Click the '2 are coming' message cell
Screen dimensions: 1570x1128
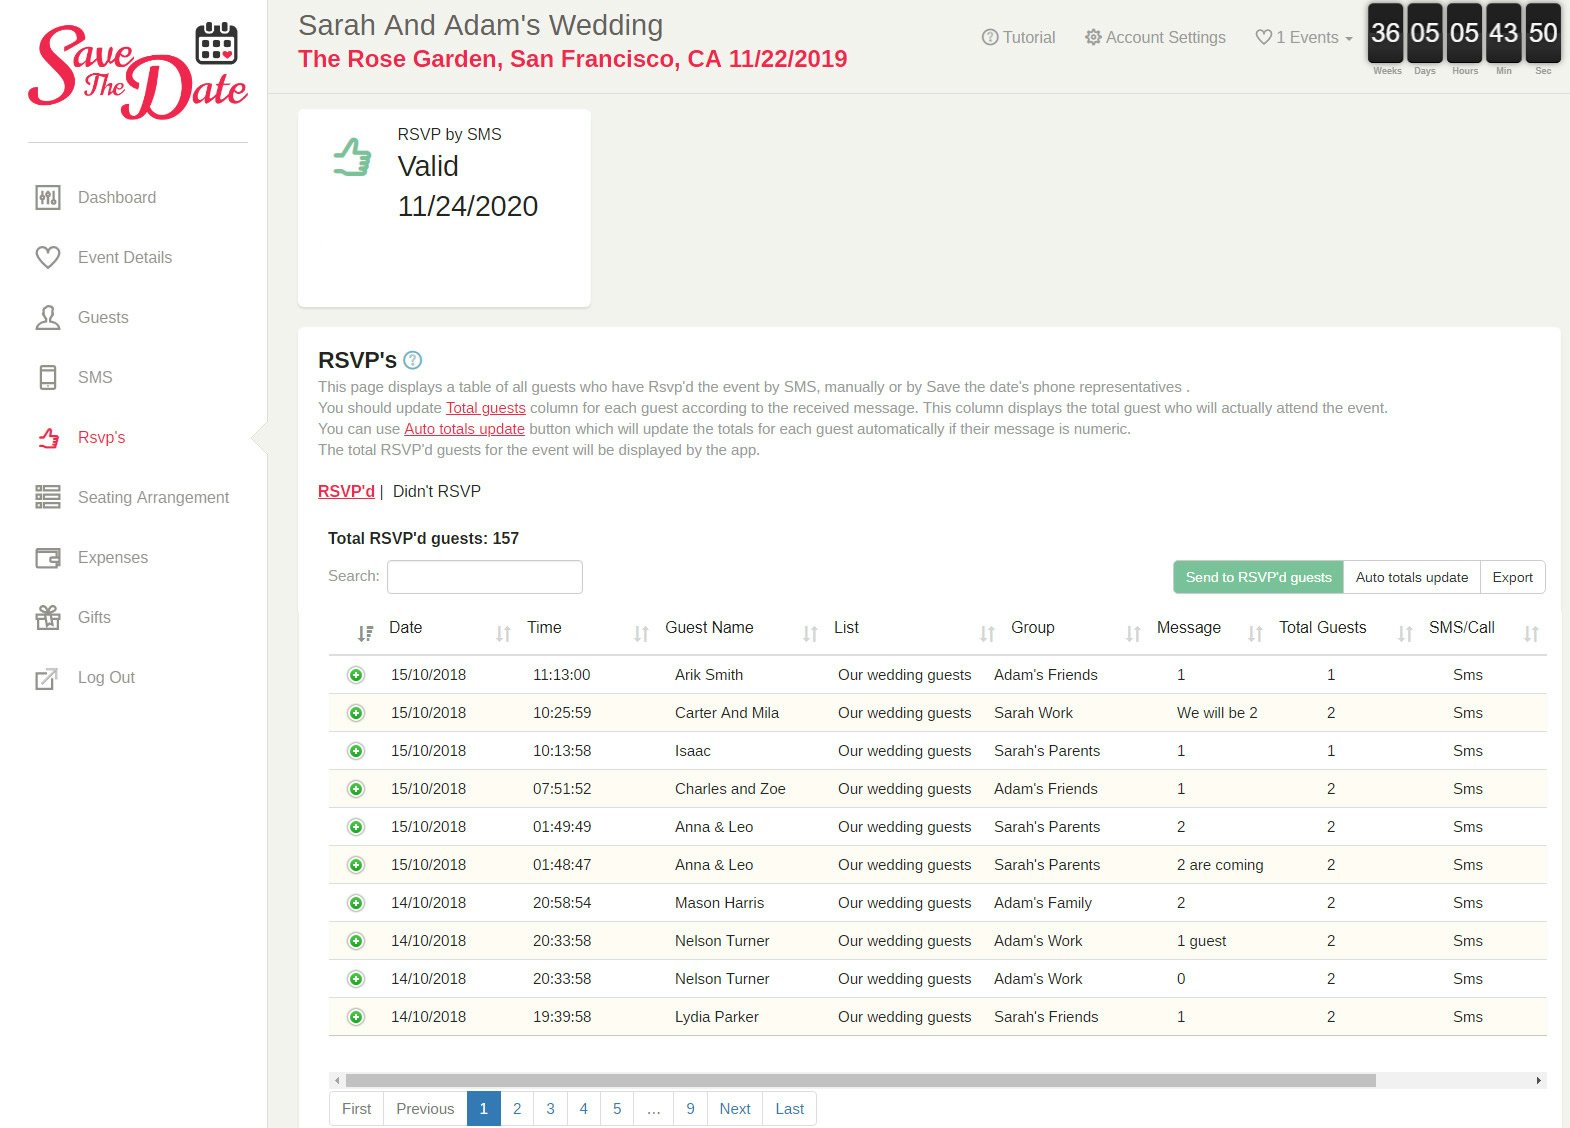1220,865
